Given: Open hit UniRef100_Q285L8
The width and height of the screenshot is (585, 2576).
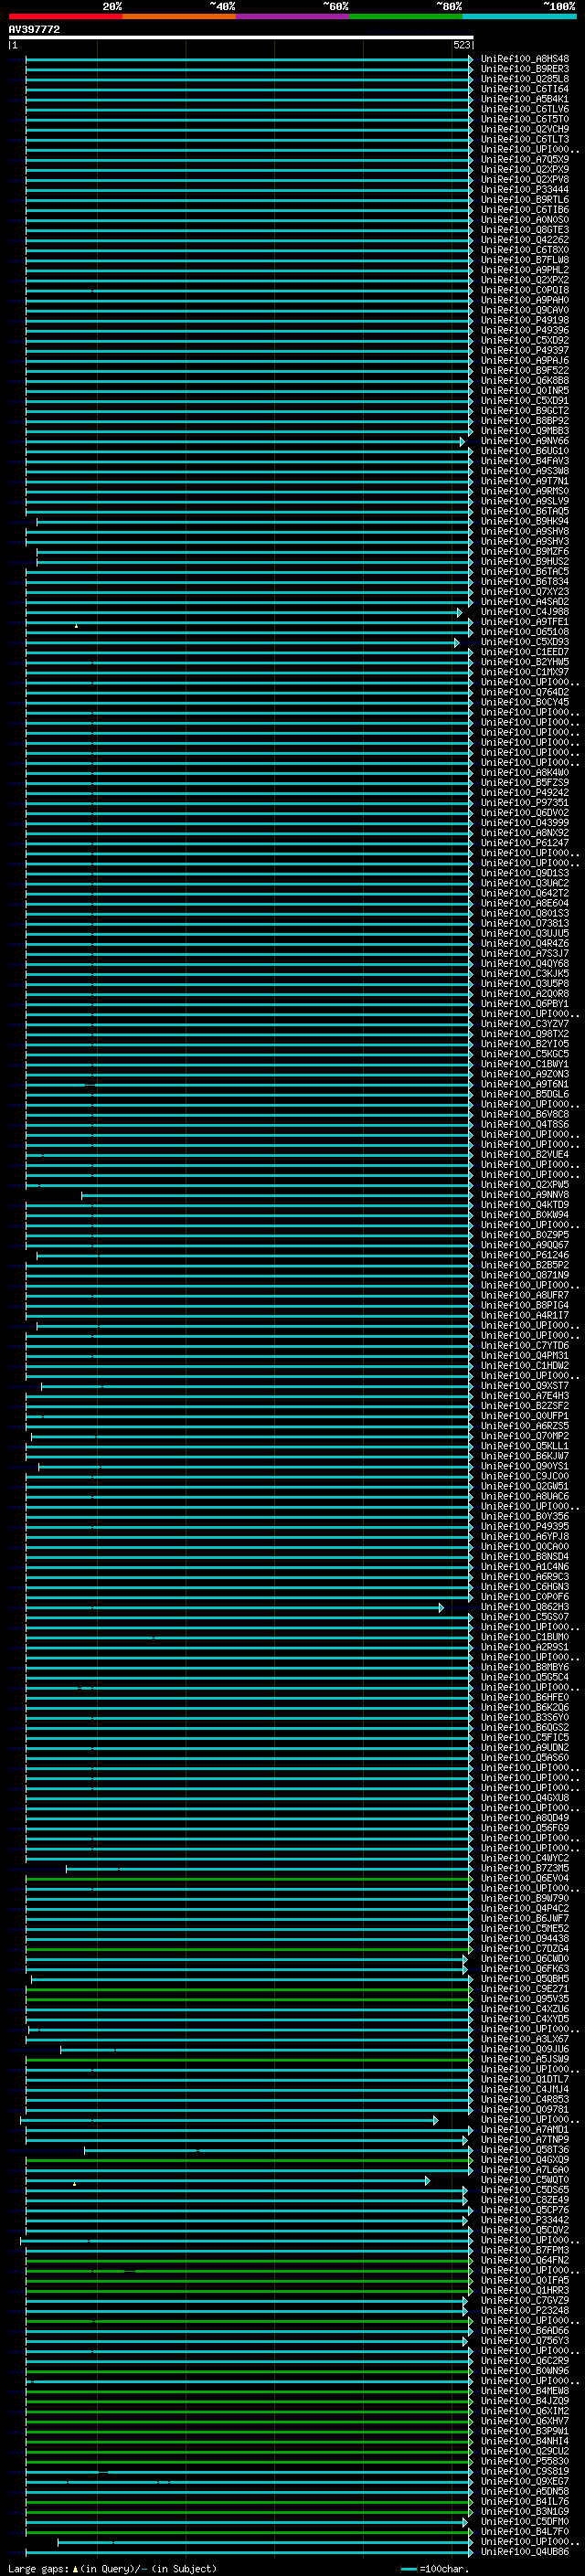Looking at the screenshot, I should click(x=524, y=79).
